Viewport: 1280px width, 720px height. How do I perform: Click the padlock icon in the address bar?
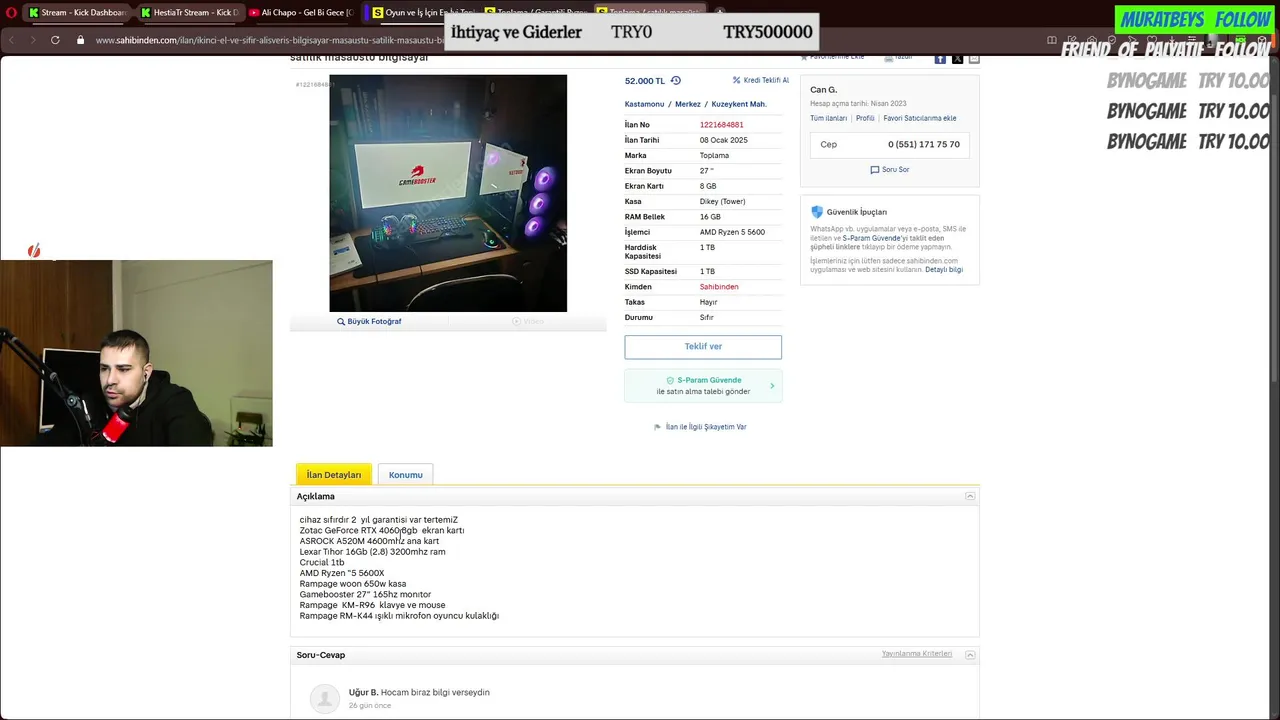click(x=81, y=40)
